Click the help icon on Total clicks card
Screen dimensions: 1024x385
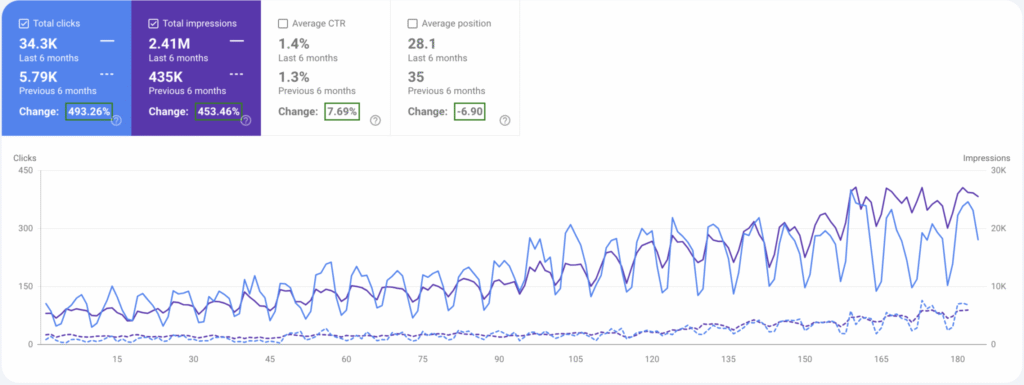pos(116,121)
